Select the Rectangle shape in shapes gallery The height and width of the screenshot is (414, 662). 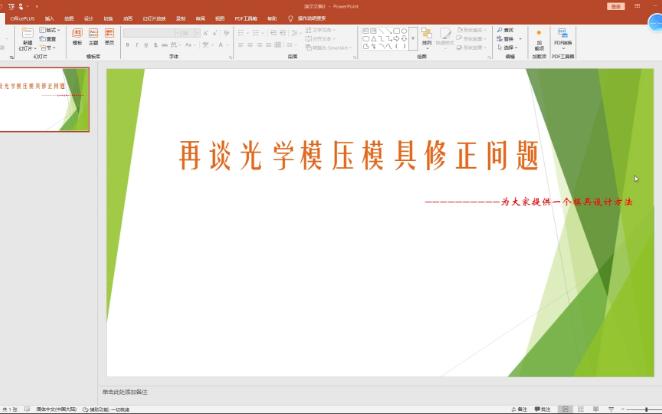(x=396, y=31)
